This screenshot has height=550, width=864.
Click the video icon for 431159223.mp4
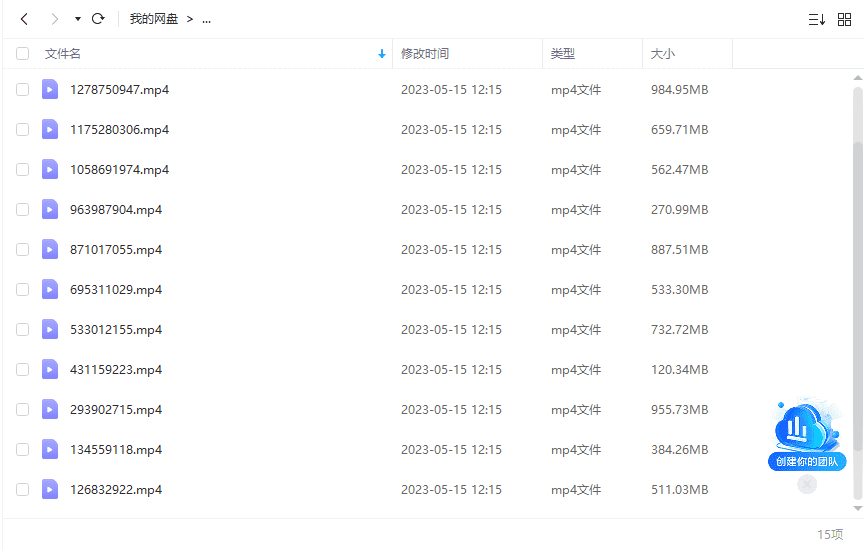[x=50, y=370]
